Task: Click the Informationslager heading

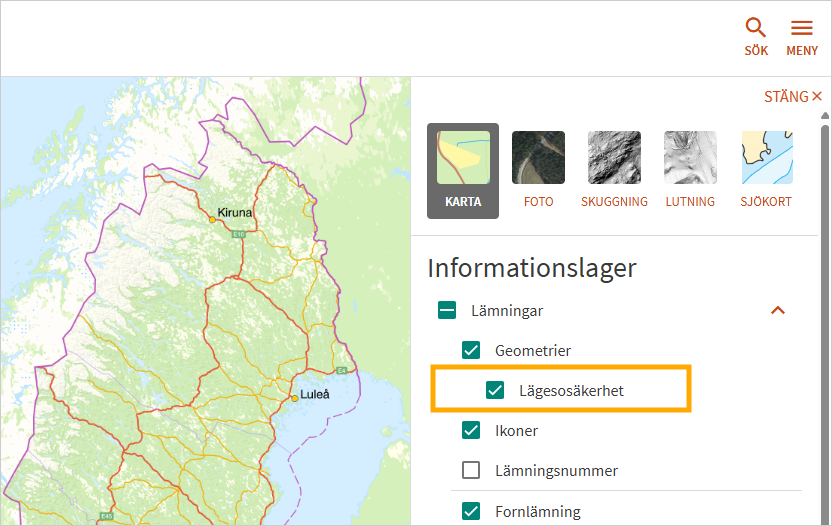Action: [x=532, y=268]
